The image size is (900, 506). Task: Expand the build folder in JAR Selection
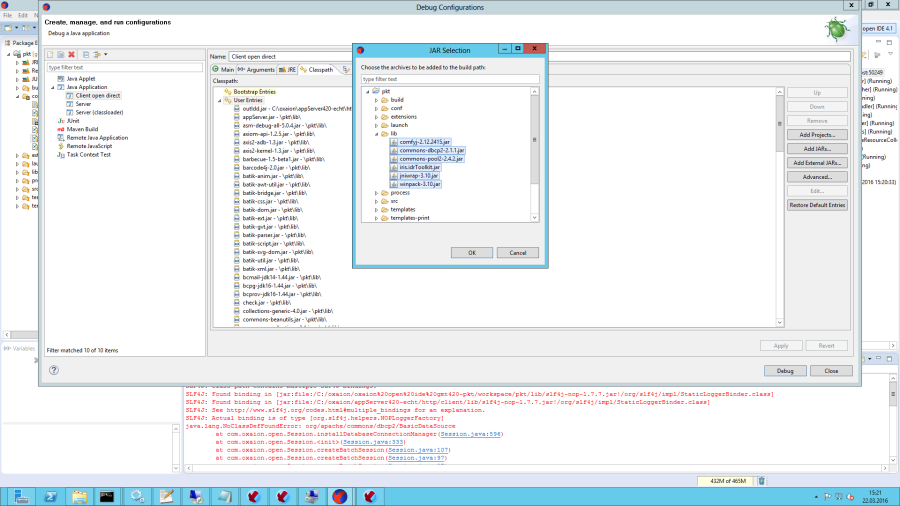(377, 100)
